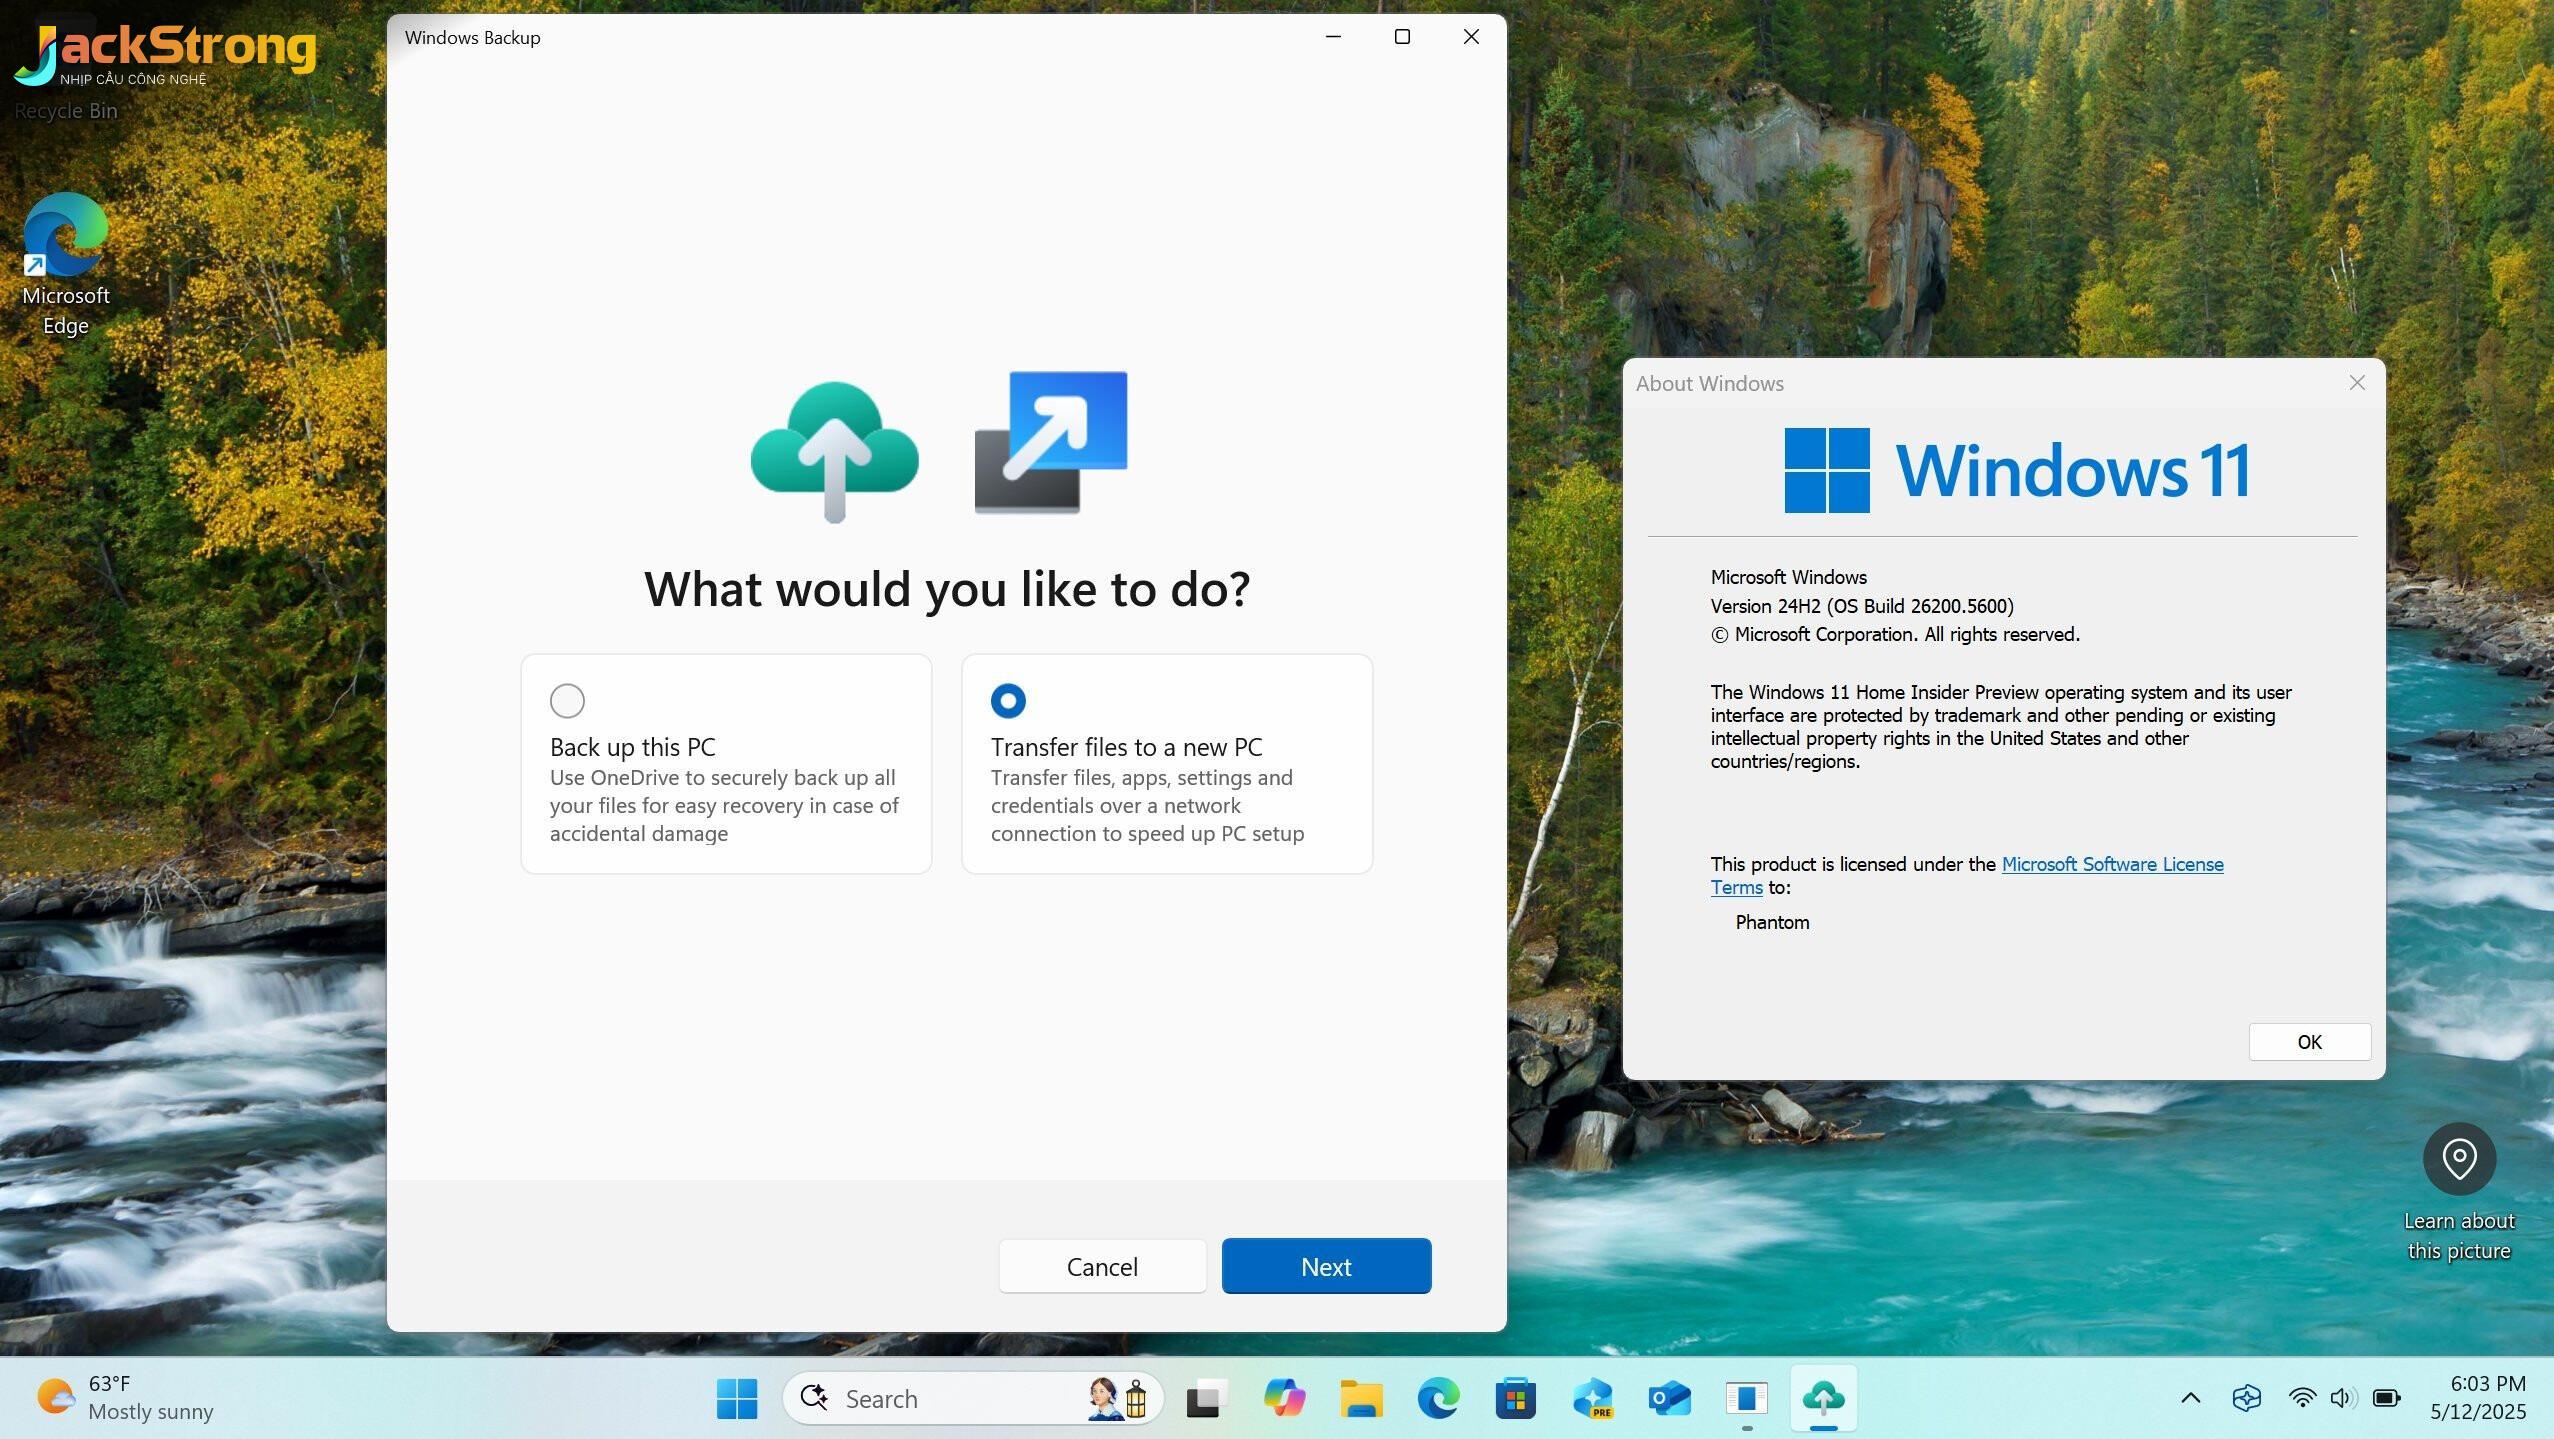Click the volume speaker tray icon
Image resolution: width=2554 pixels, height=1439 pixels.
tap(2344, 1398)
